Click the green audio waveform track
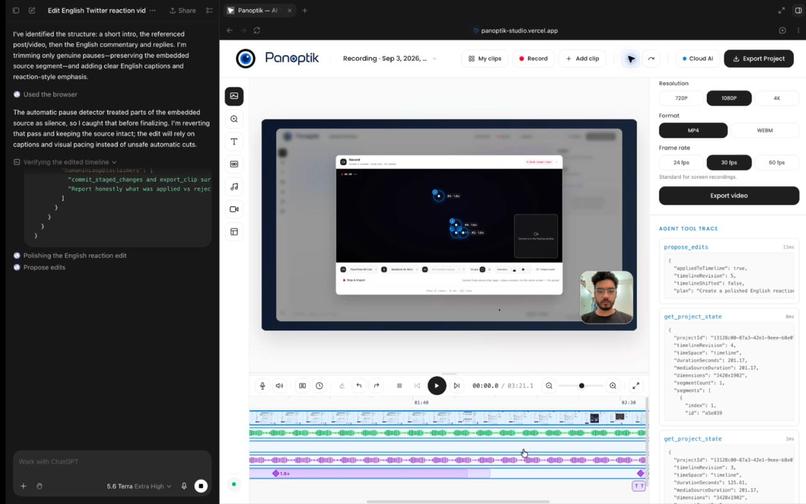806x504 pixels. [448, 433]
